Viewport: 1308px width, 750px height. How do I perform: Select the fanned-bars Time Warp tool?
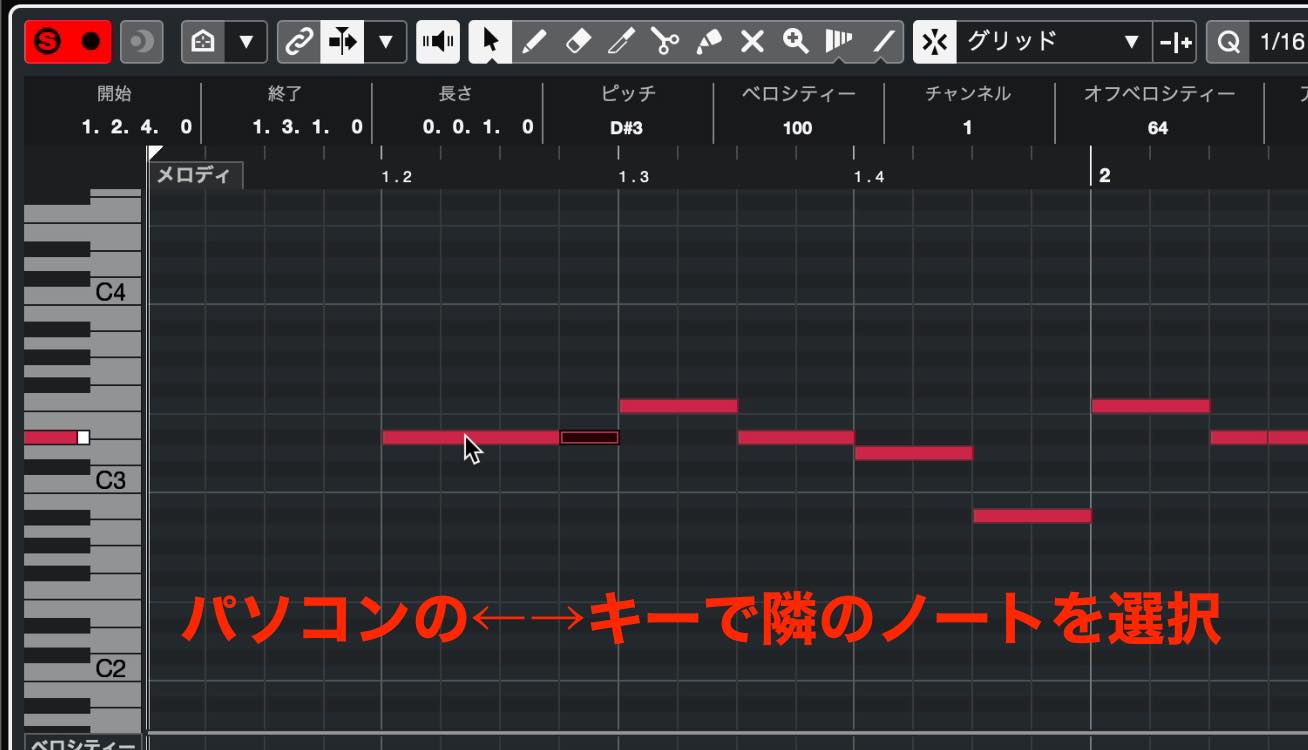point(839,42)
